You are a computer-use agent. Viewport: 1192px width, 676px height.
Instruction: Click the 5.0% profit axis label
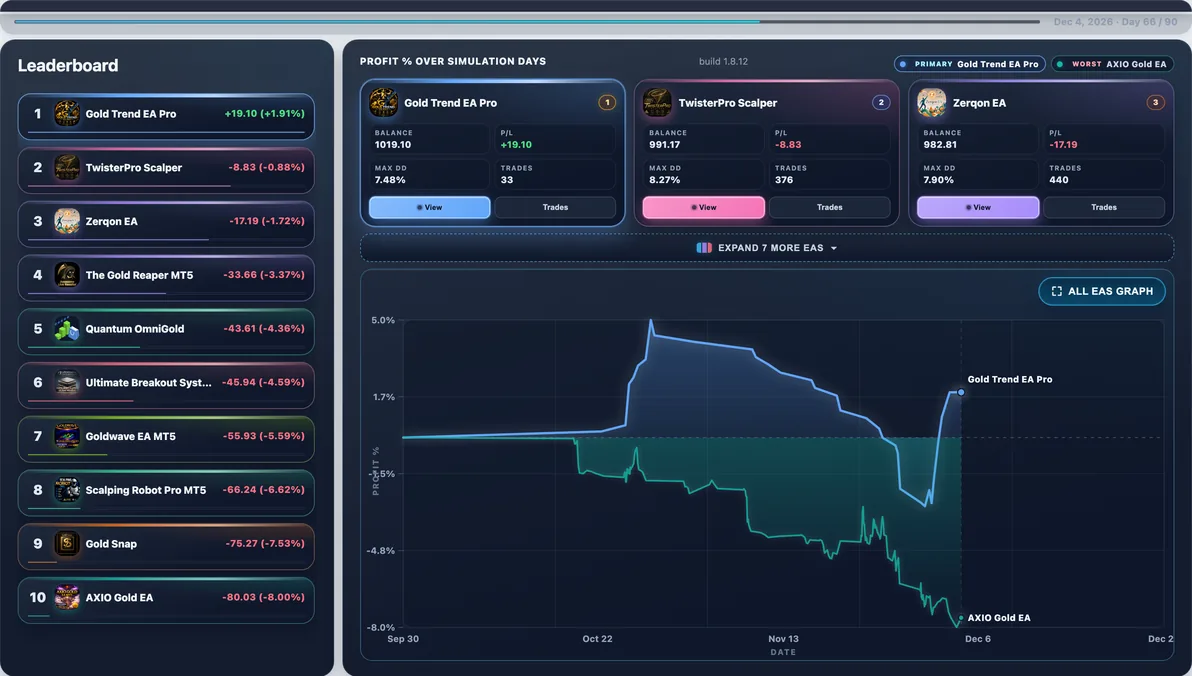(382, 320)
